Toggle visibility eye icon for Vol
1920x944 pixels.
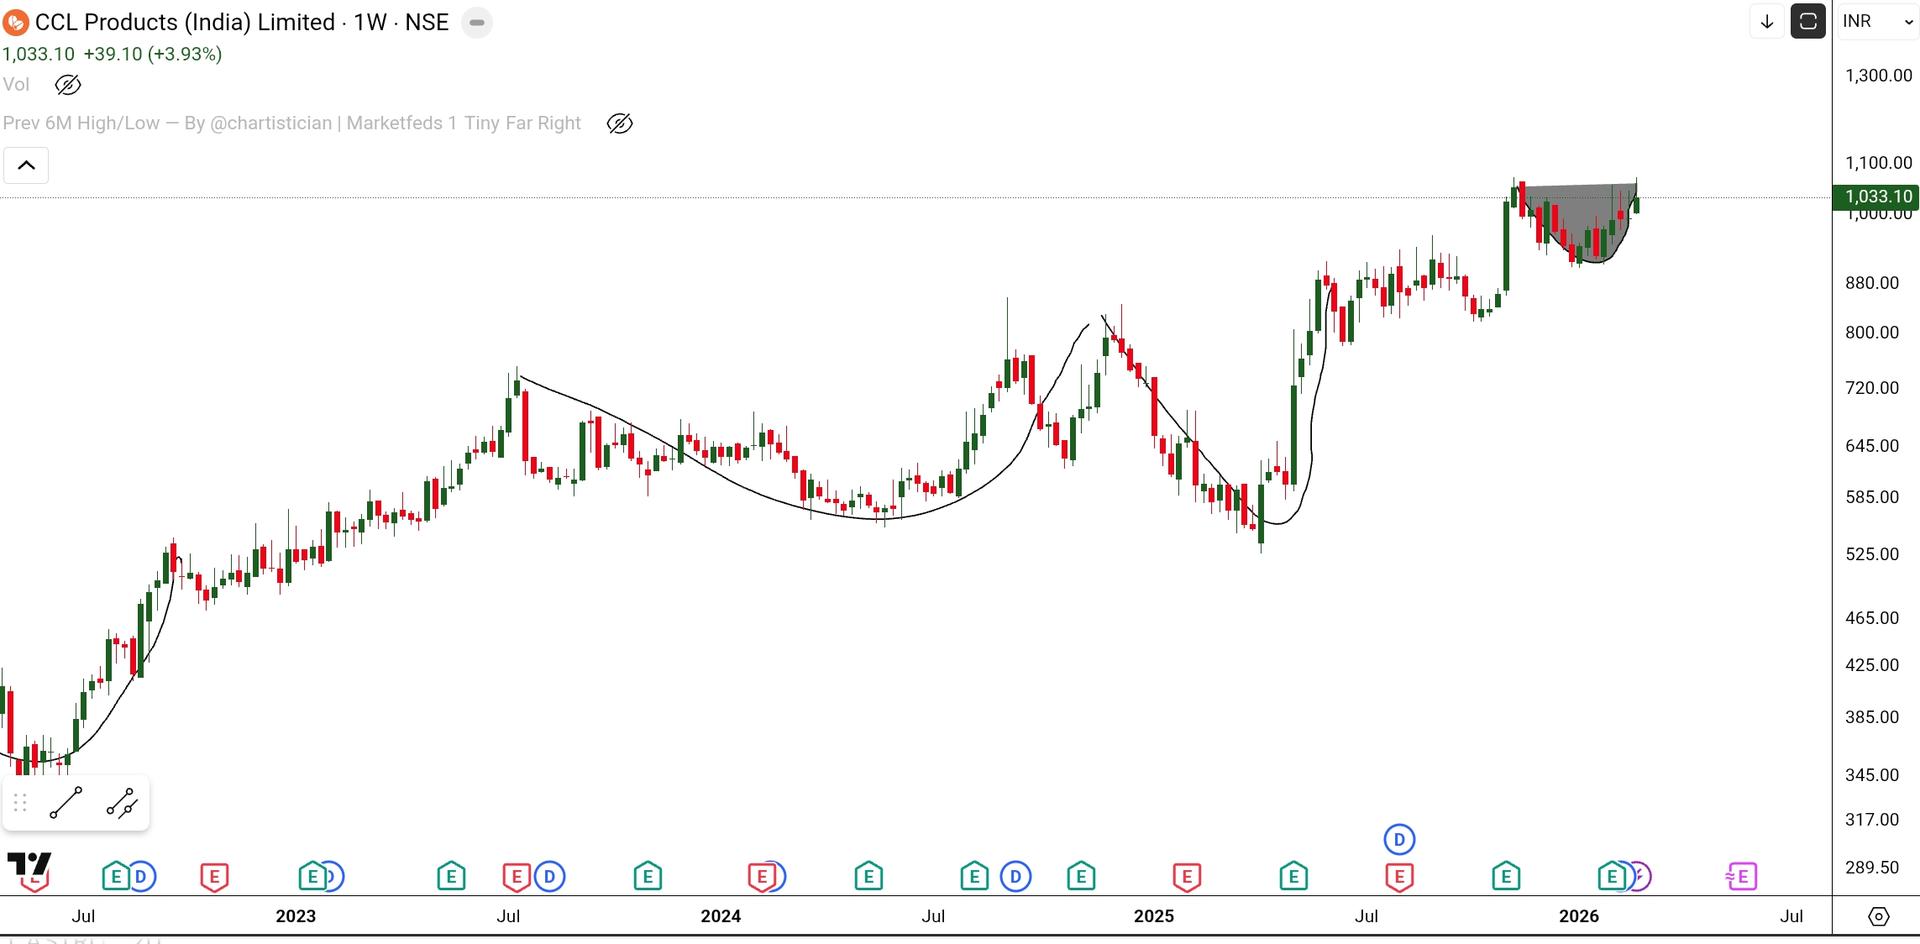[67, 85]
